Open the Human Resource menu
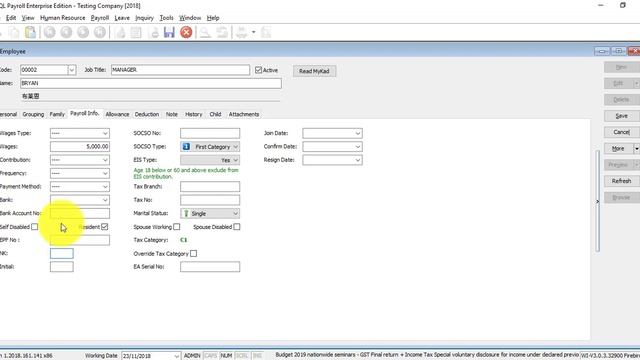The image size is (640, 360). click(62, 18)
